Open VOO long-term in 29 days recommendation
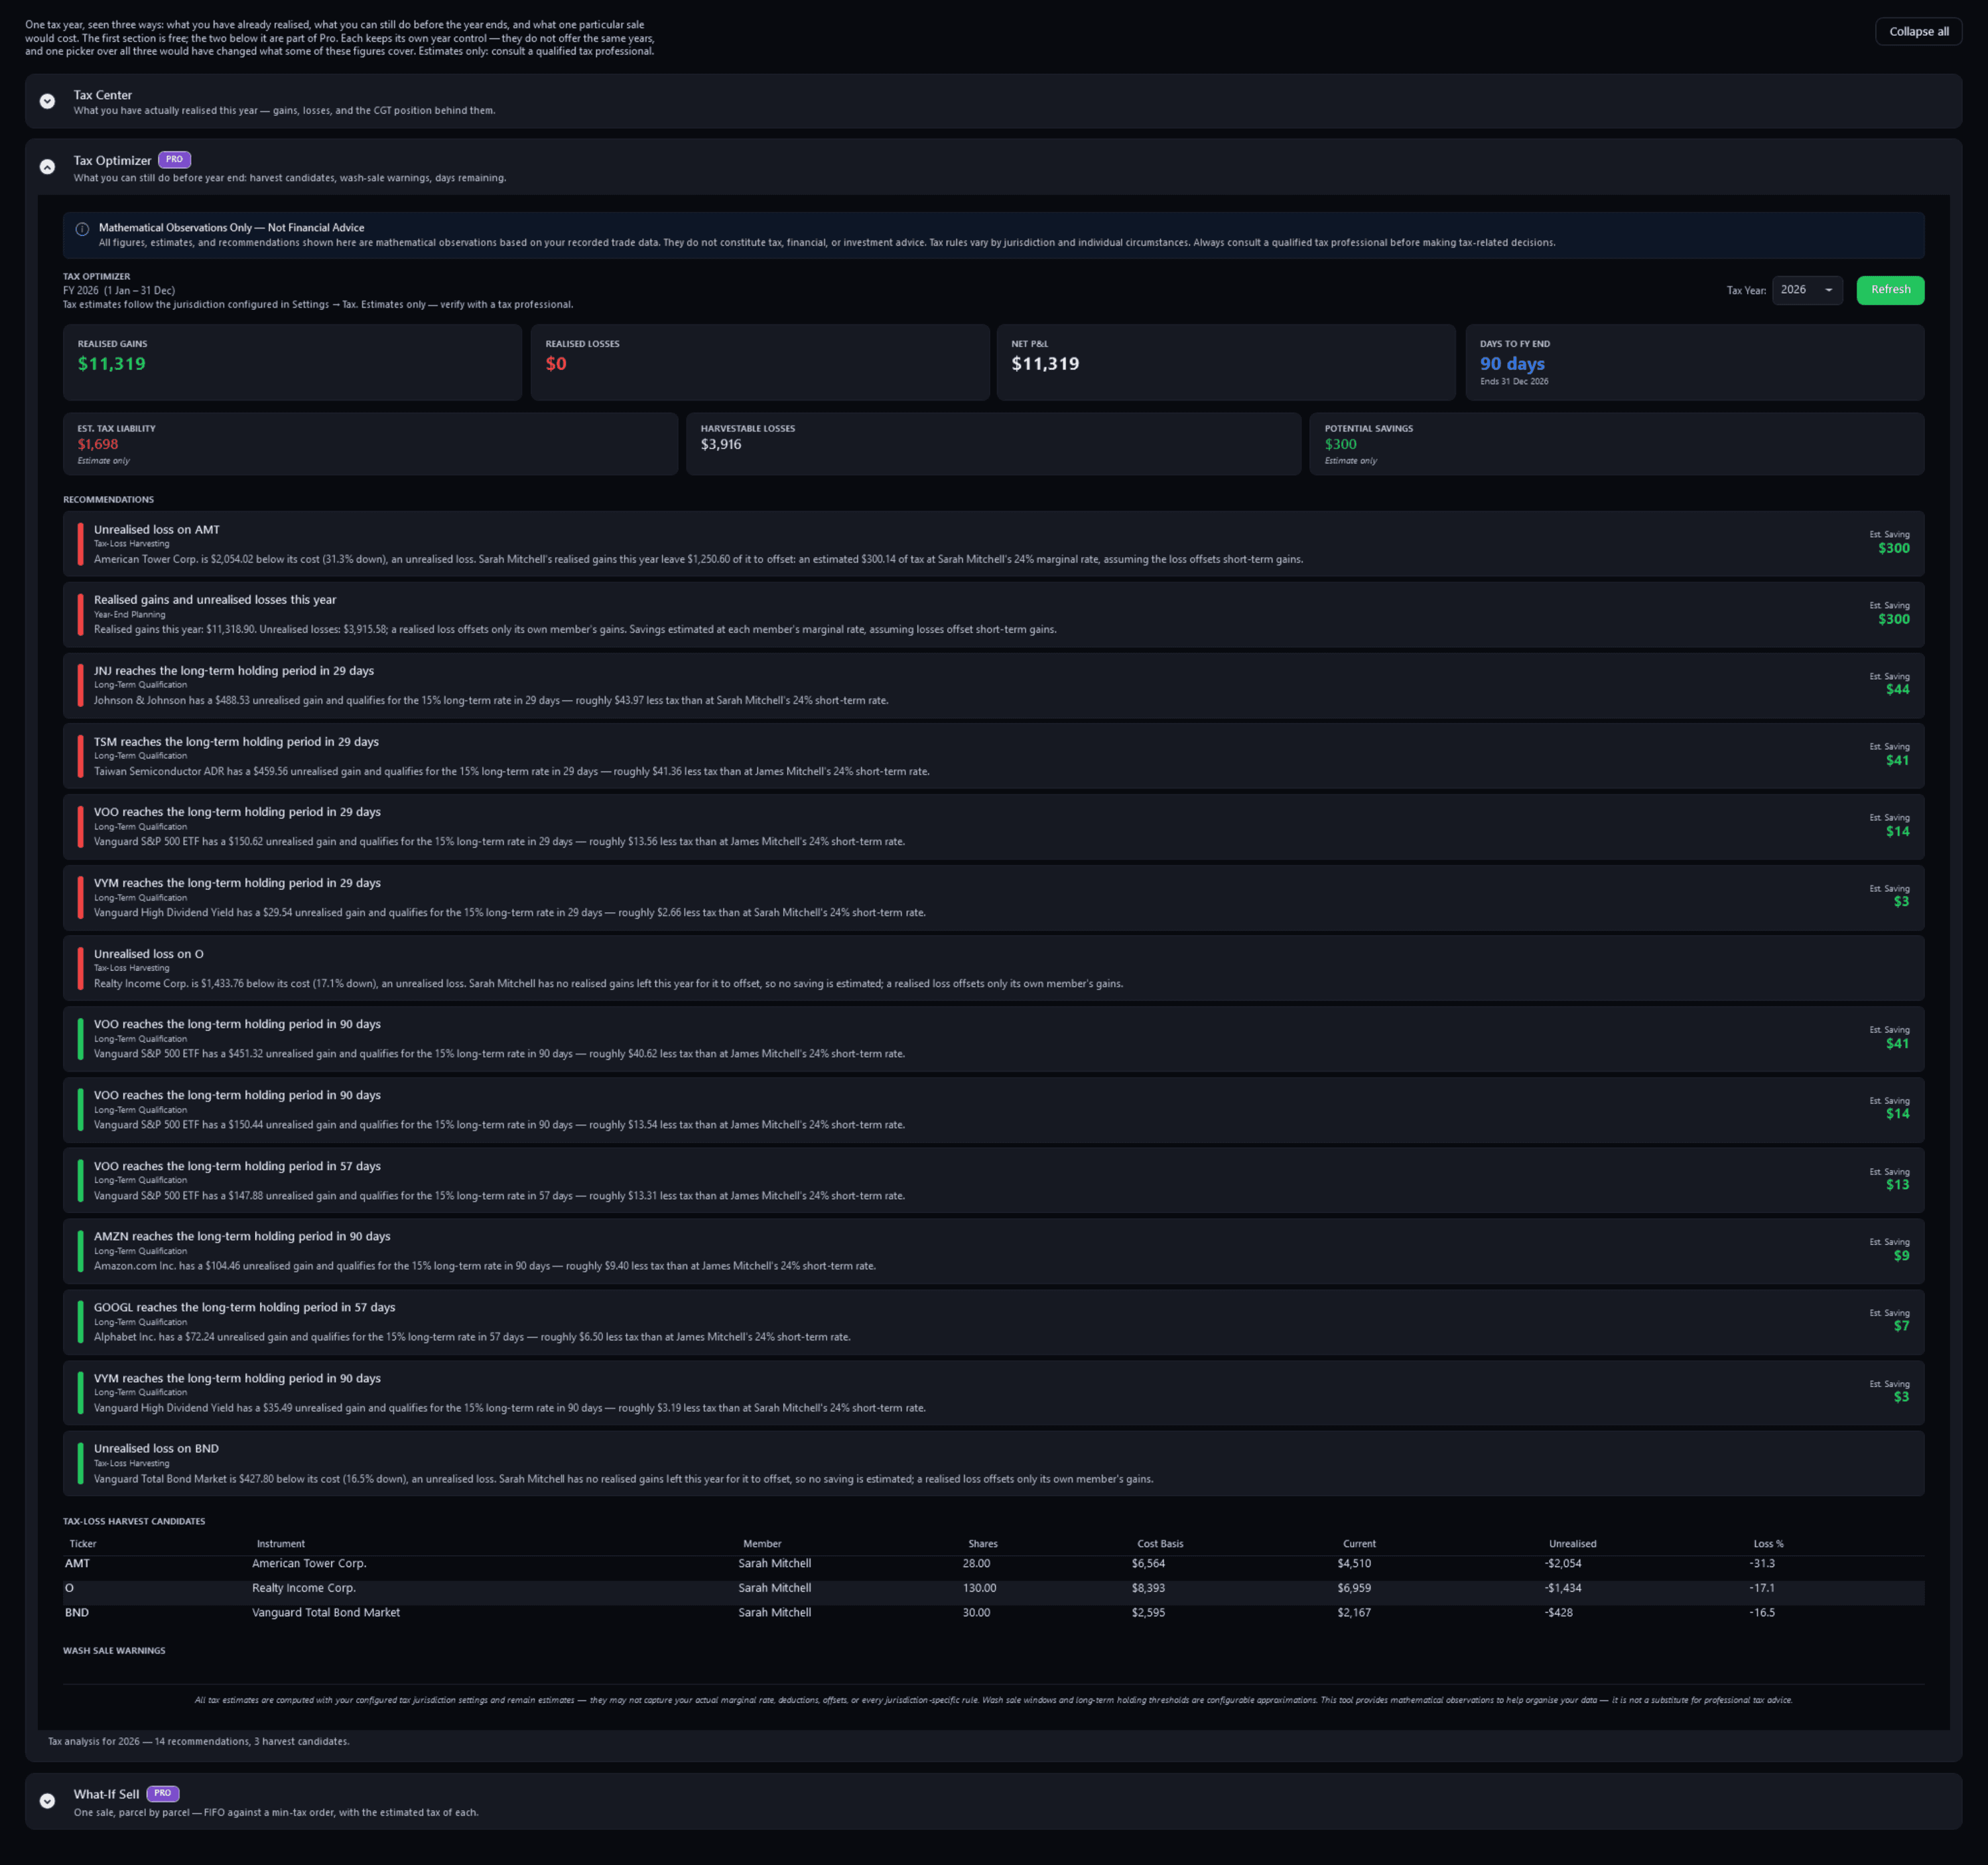 tap(992, 826)
